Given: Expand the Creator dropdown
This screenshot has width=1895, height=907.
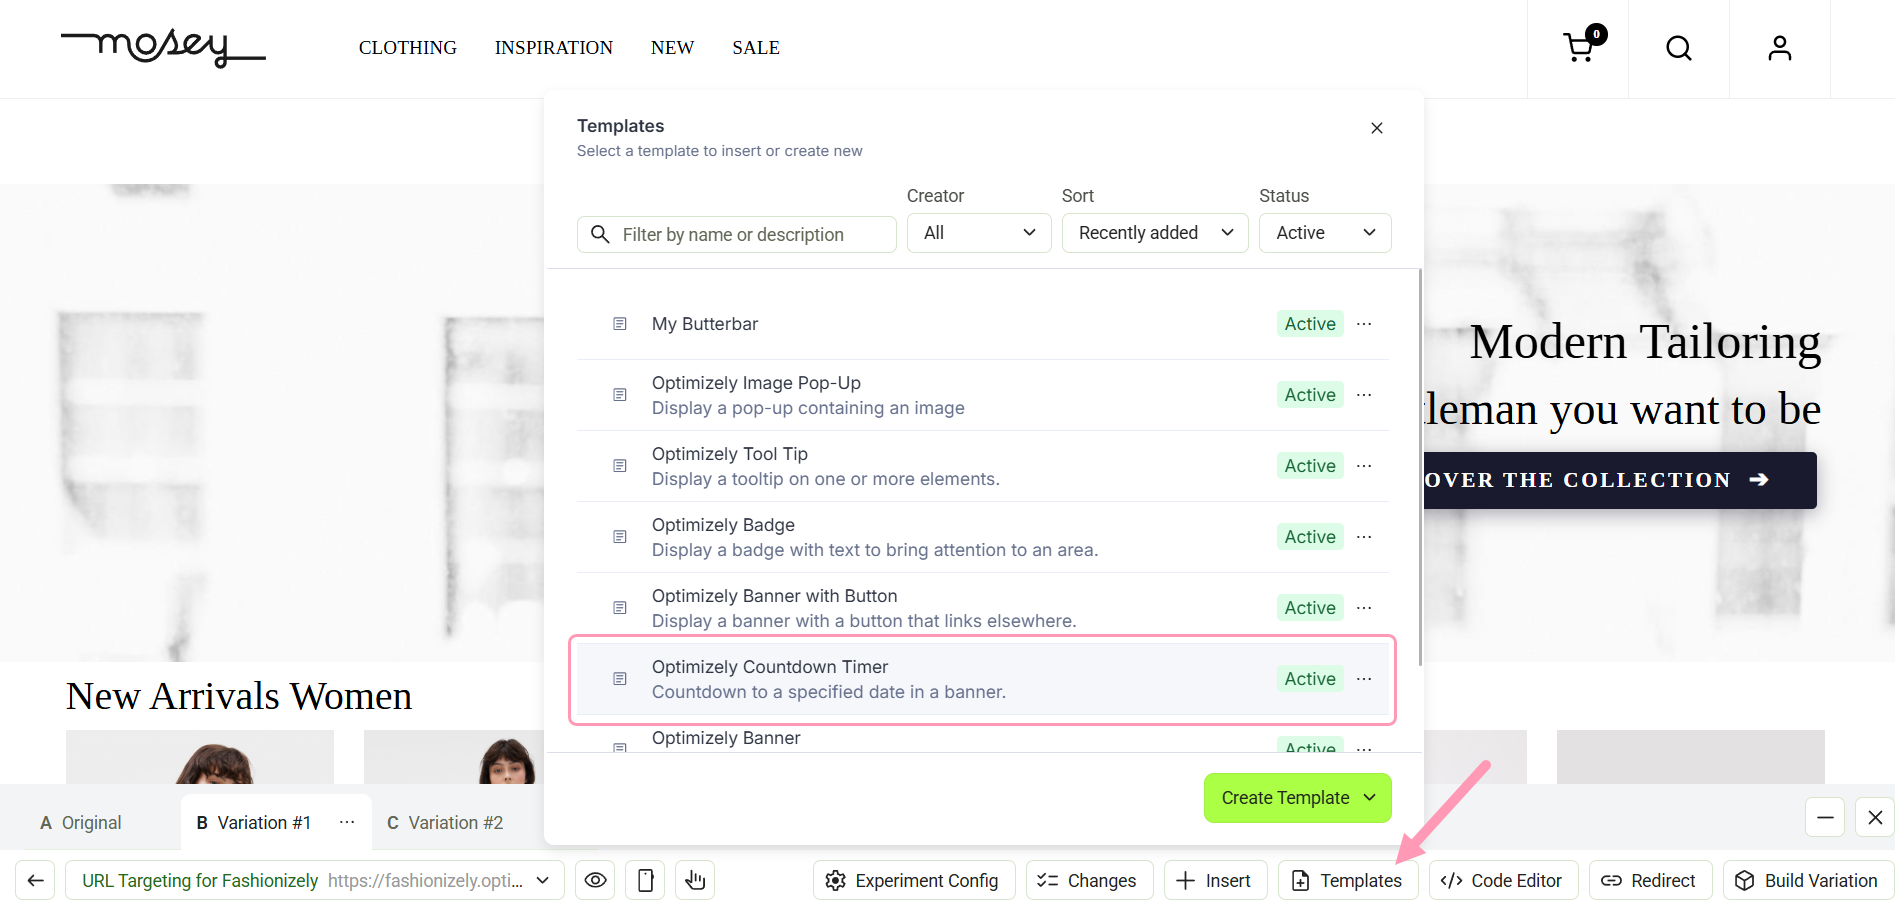Looking at the screenshot, I should tap(979, 233).
